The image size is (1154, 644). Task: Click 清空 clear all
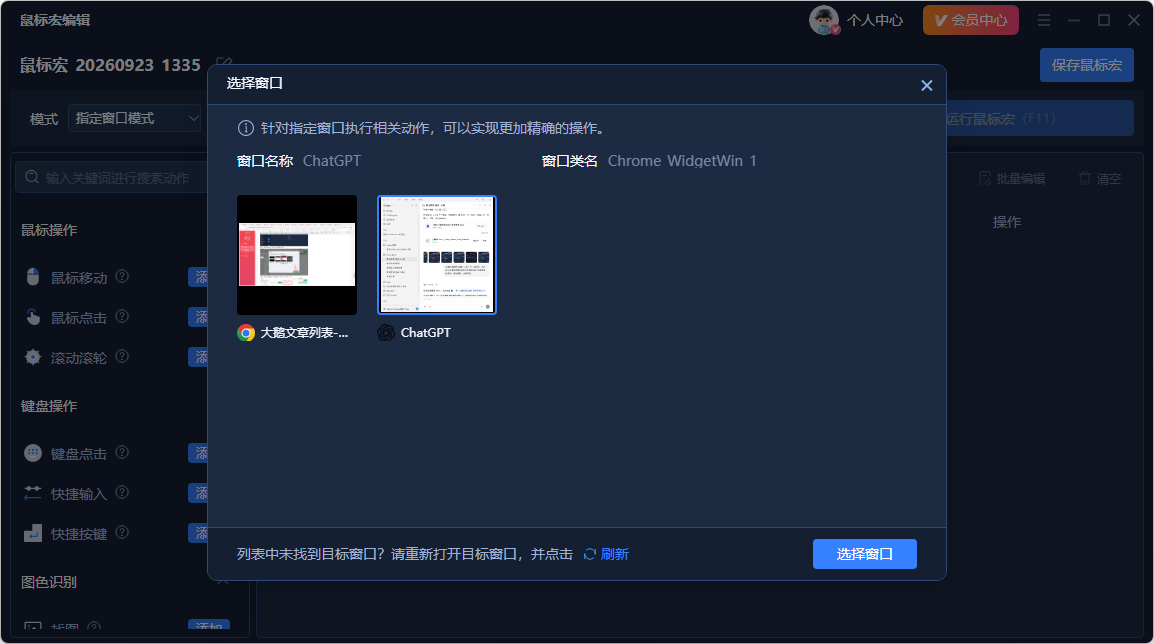tap(1100, 179)
